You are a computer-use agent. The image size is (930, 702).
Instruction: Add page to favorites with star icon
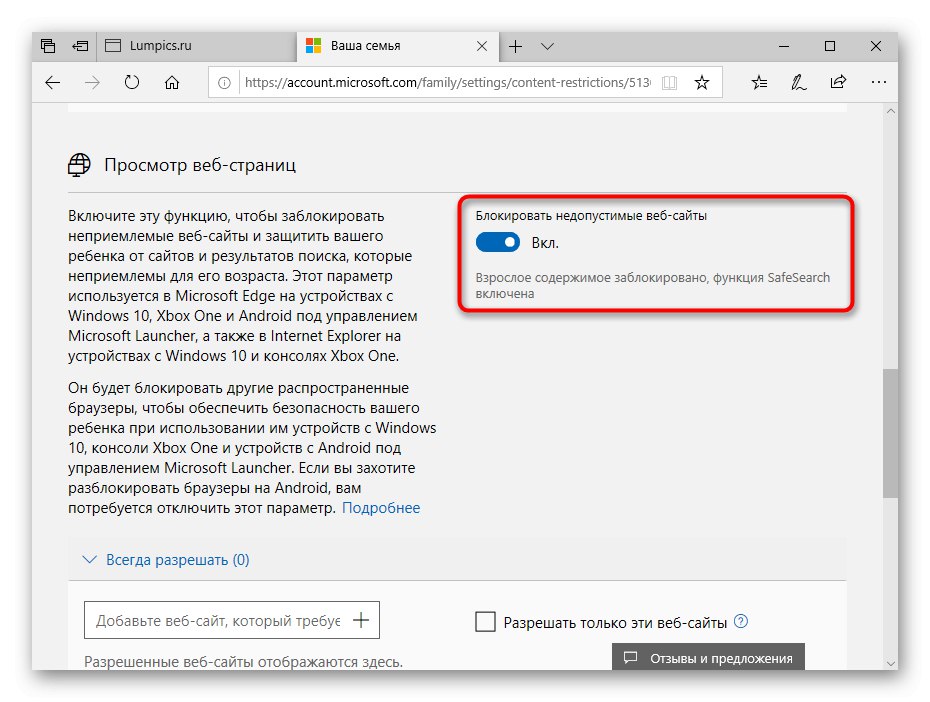702,83
